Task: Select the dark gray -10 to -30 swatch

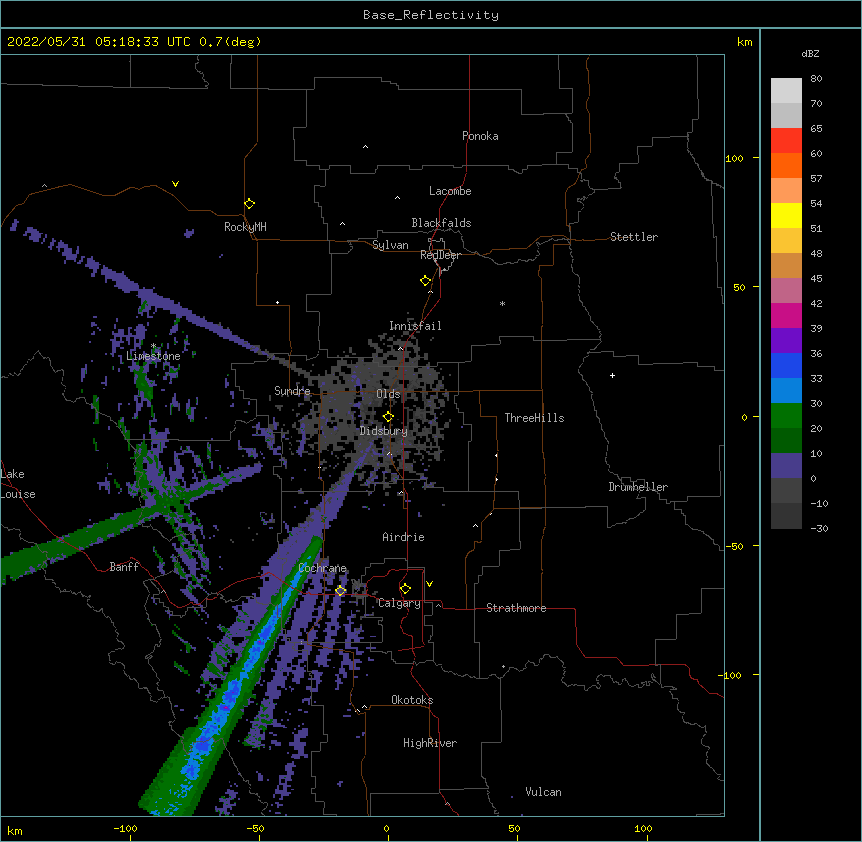Action: click(786, 516)
